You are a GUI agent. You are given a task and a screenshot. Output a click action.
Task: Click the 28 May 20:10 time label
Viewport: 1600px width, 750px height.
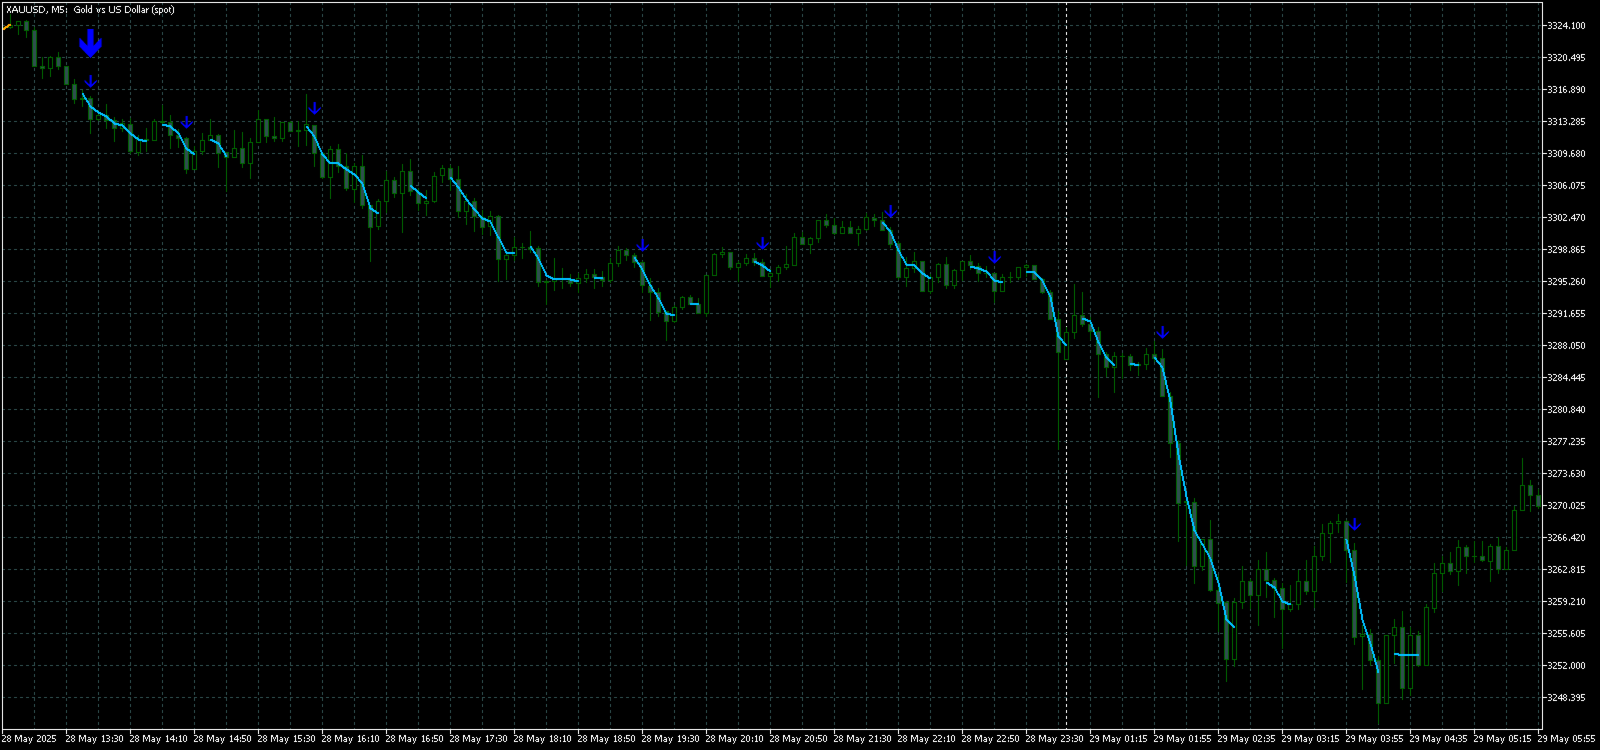coord(735,739)
